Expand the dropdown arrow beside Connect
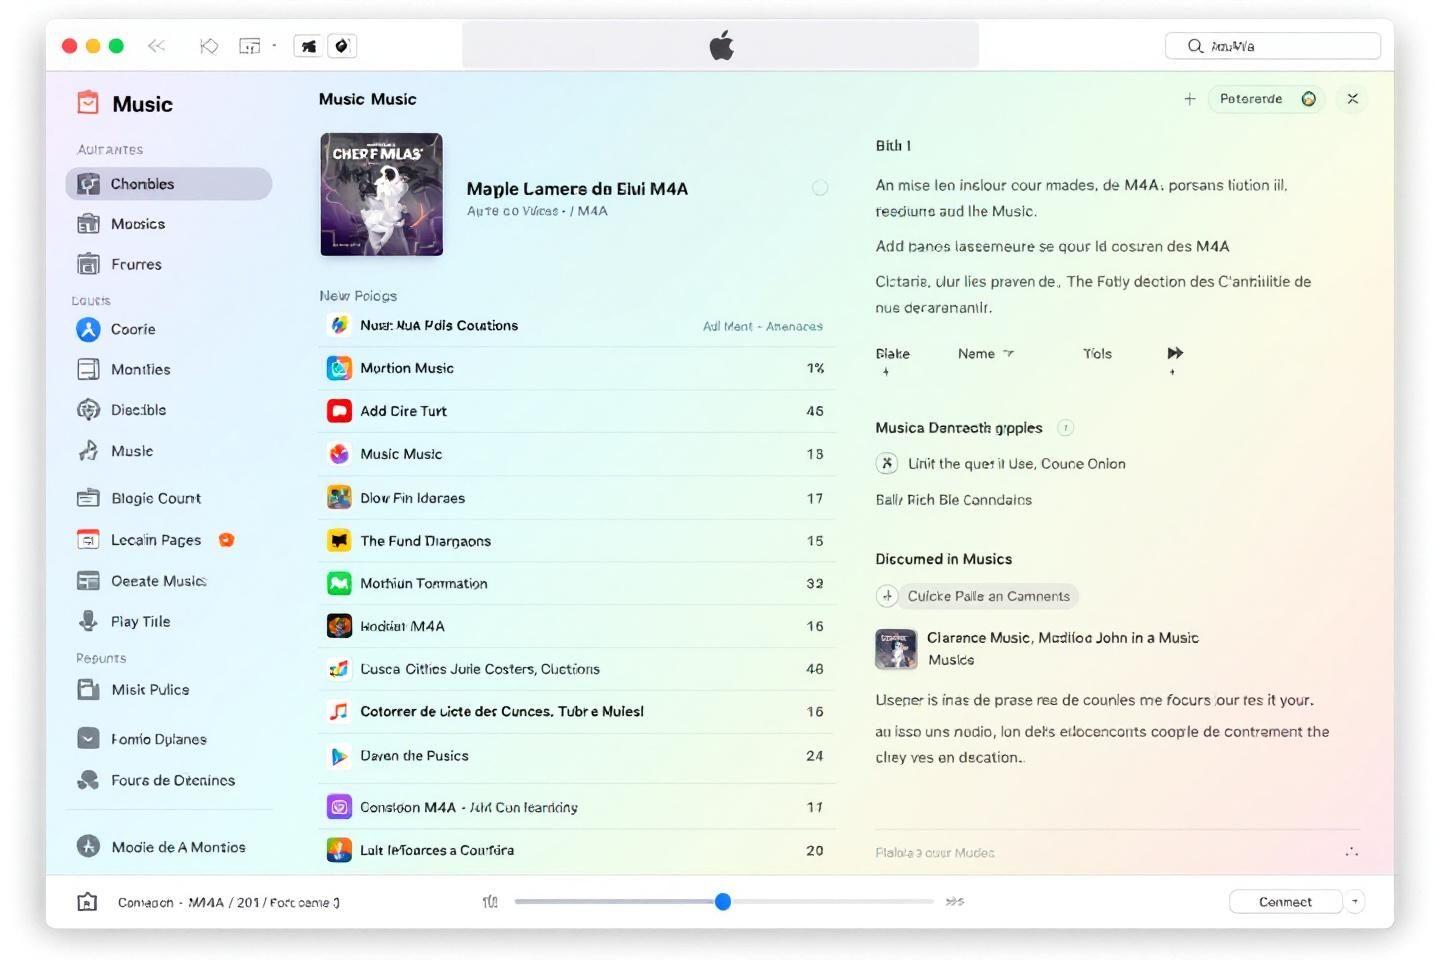Image resolution: width=1440 pixels, height=960 pixels. click(x=1356, y=901)
